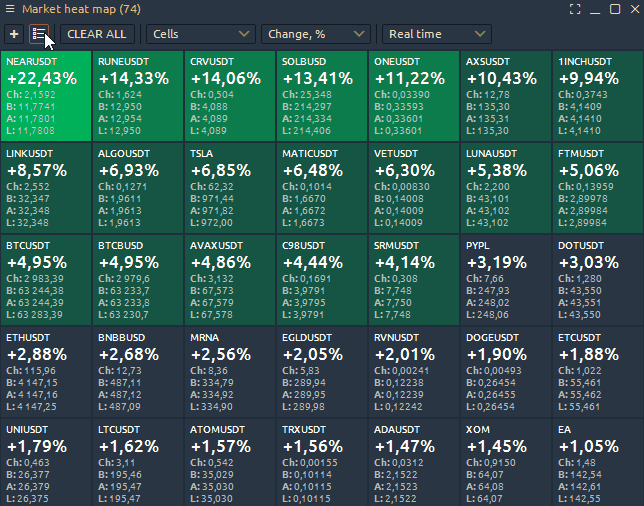Viewport: 644px width, 506px height.
Task: Open the hamburger menu in title bar
Action: coord(10,9)
